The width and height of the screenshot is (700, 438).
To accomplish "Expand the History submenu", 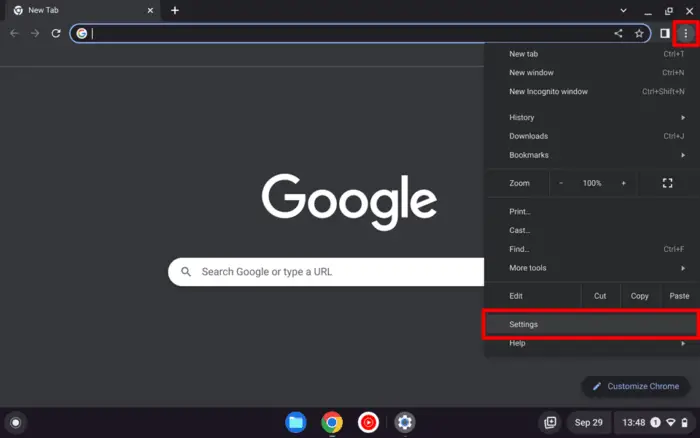I will 592,117.
